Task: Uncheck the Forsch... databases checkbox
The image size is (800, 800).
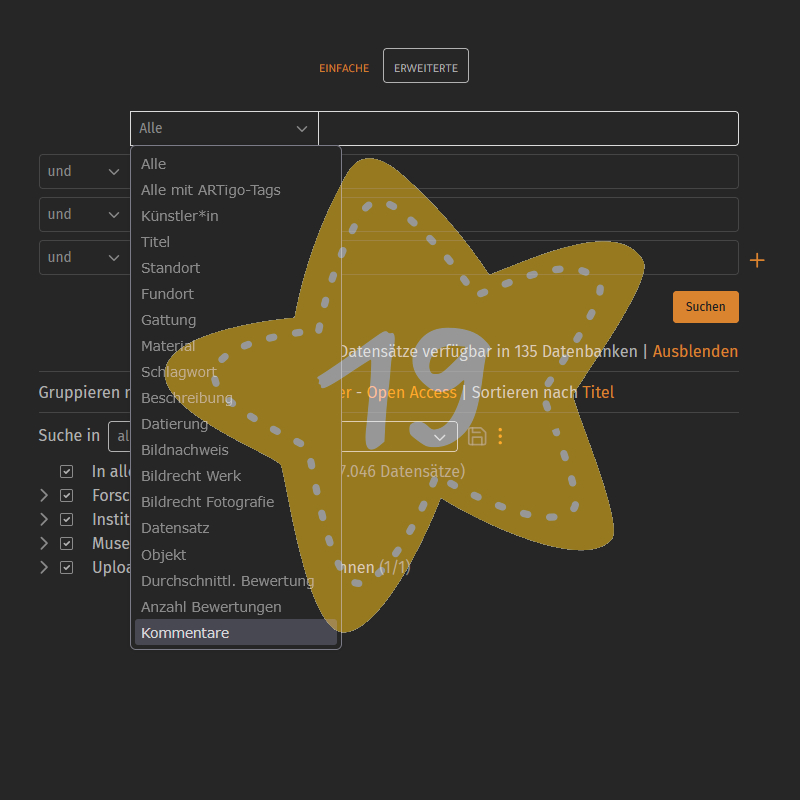Action: (x=67, y=495)
